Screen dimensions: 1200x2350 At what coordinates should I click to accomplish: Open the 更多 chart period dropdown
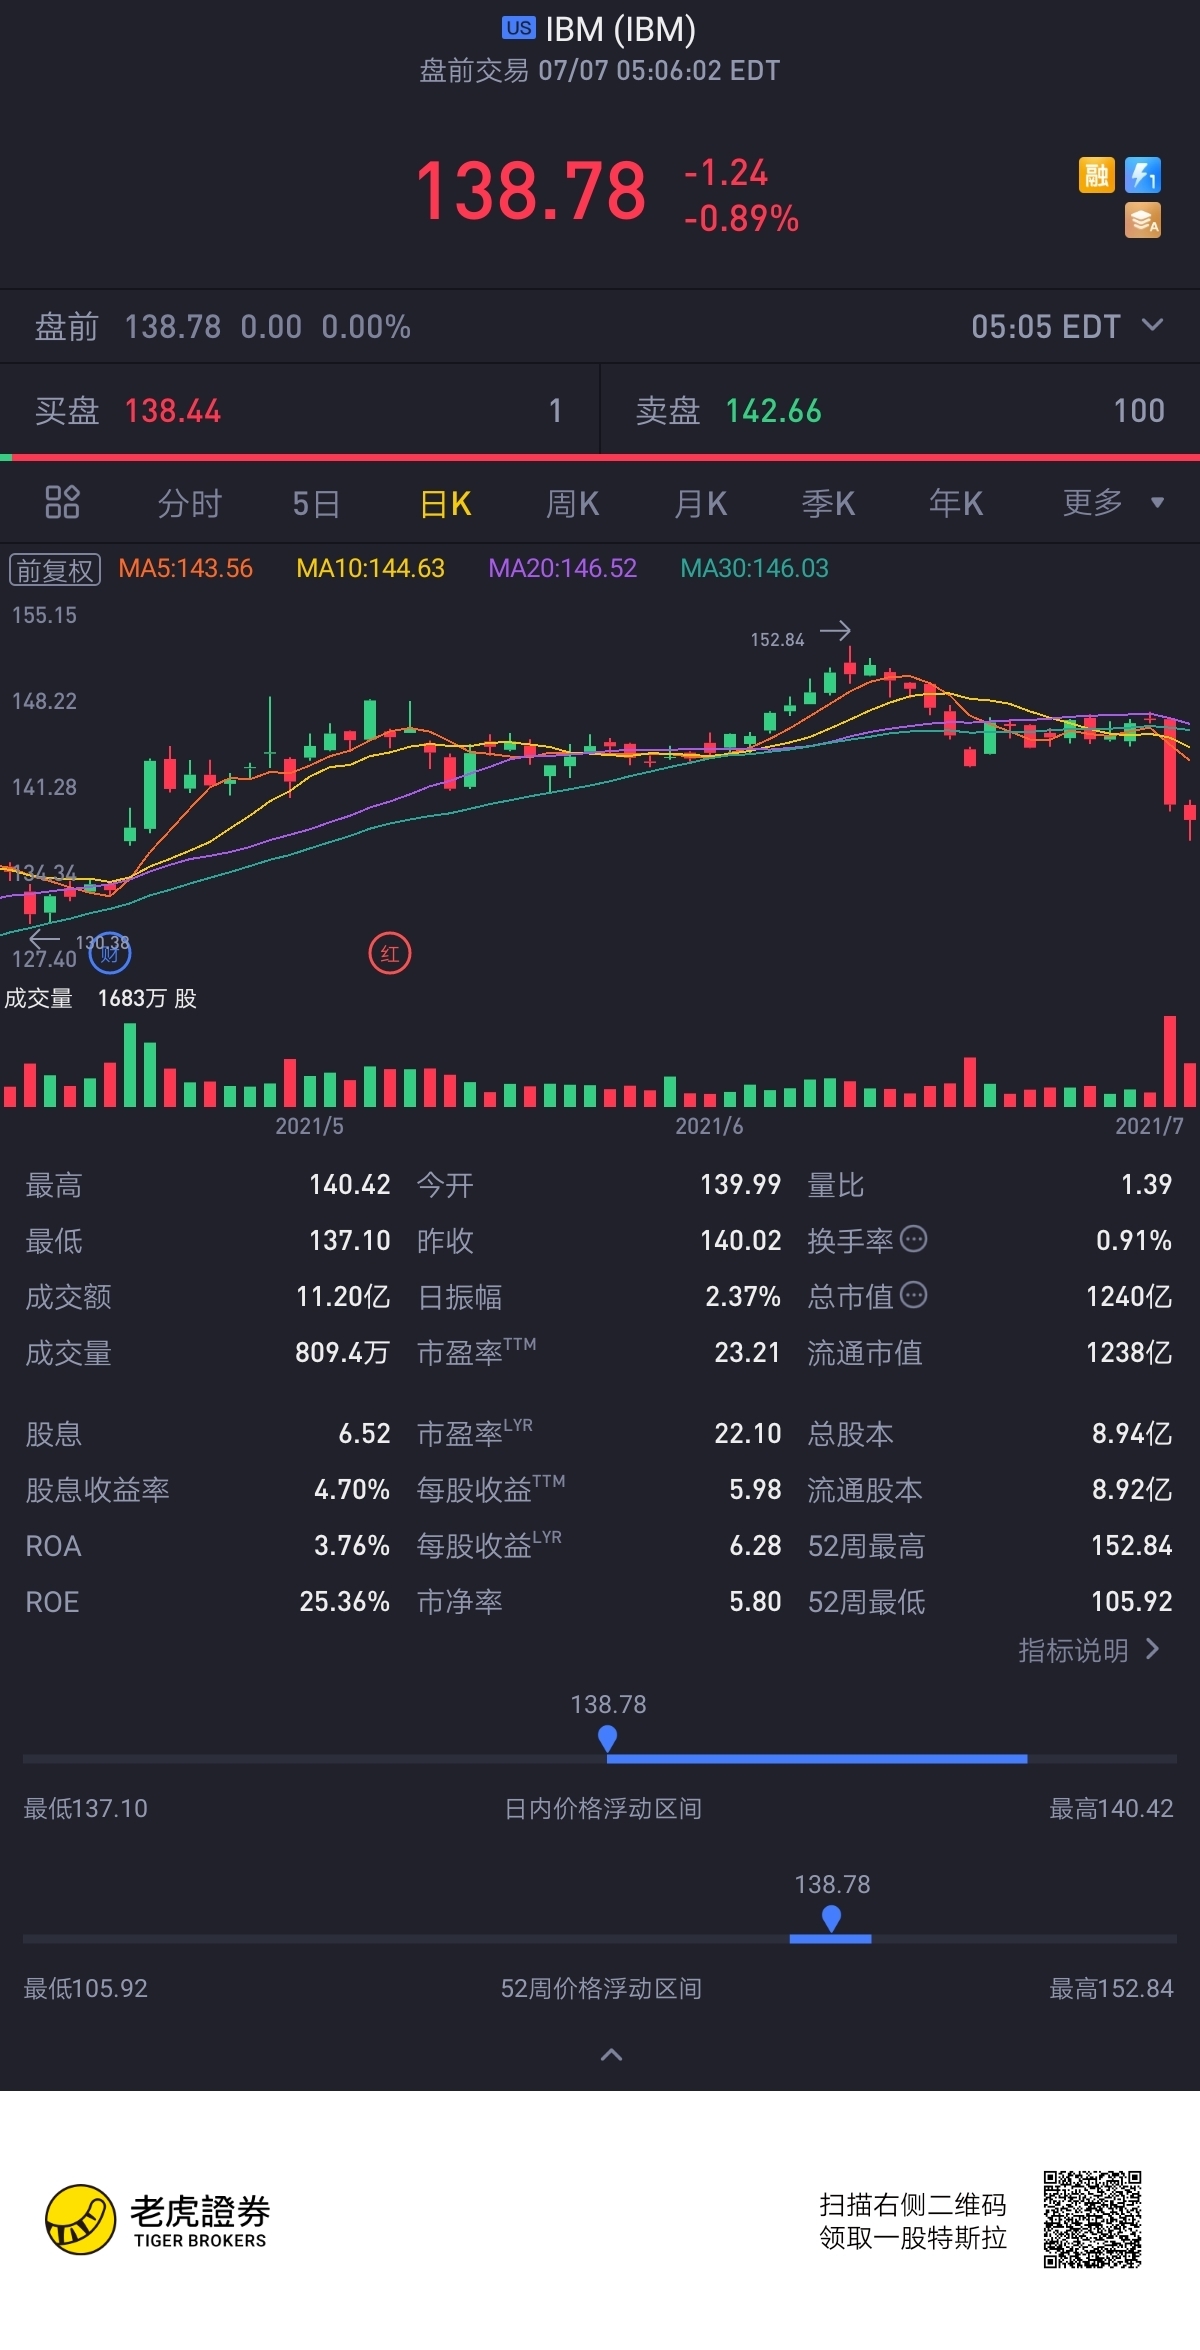(x=1113, y=502)
